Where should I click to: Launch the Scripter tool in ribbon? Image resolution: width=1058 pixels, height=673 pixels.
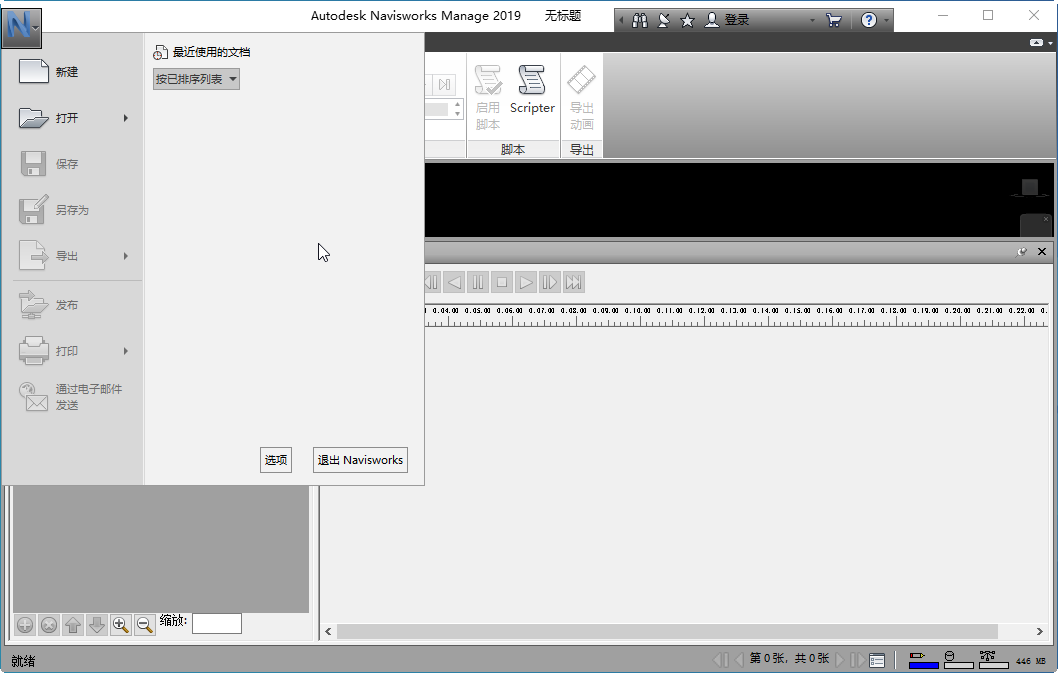tap(532, 91)
